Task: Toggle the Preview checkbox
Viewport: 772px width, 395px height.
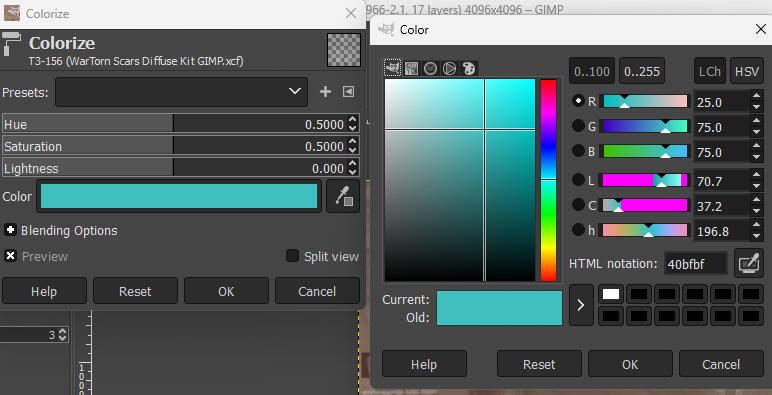Action: [10, 256]
